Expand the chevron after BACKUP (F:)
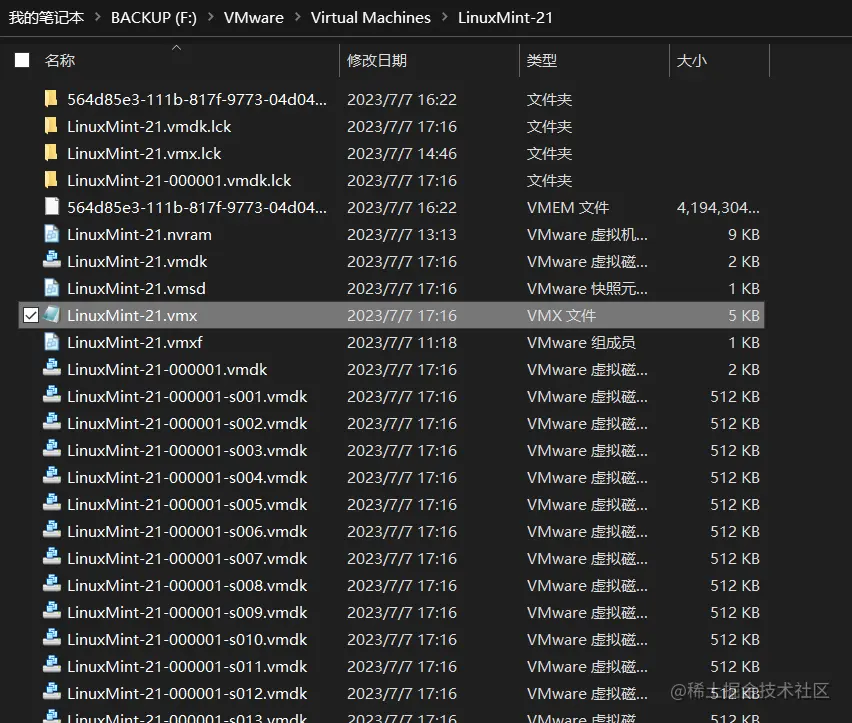Screen dimensions: 852x723 pos(211,17)
